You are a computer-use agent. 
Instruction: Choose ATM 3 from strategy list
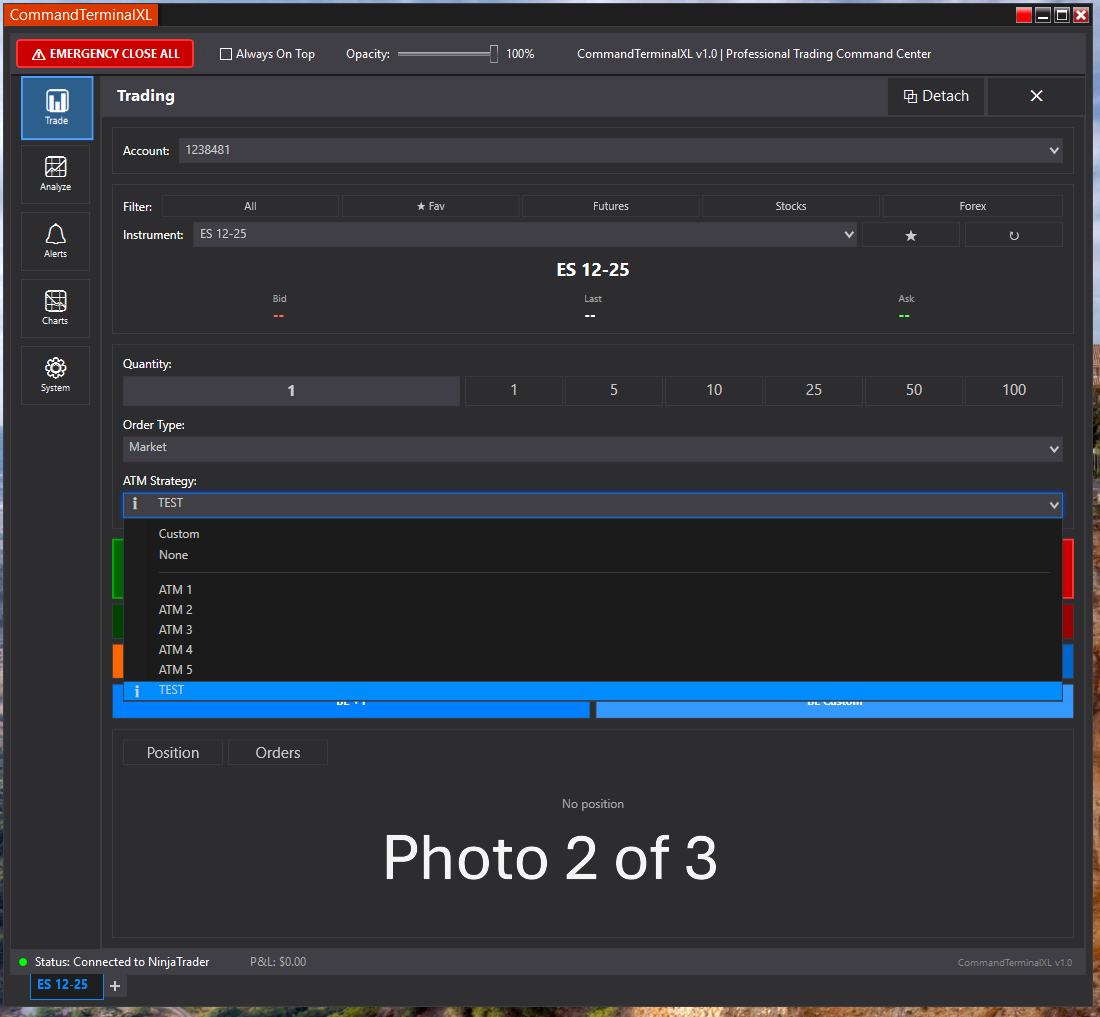coord(176,630)
